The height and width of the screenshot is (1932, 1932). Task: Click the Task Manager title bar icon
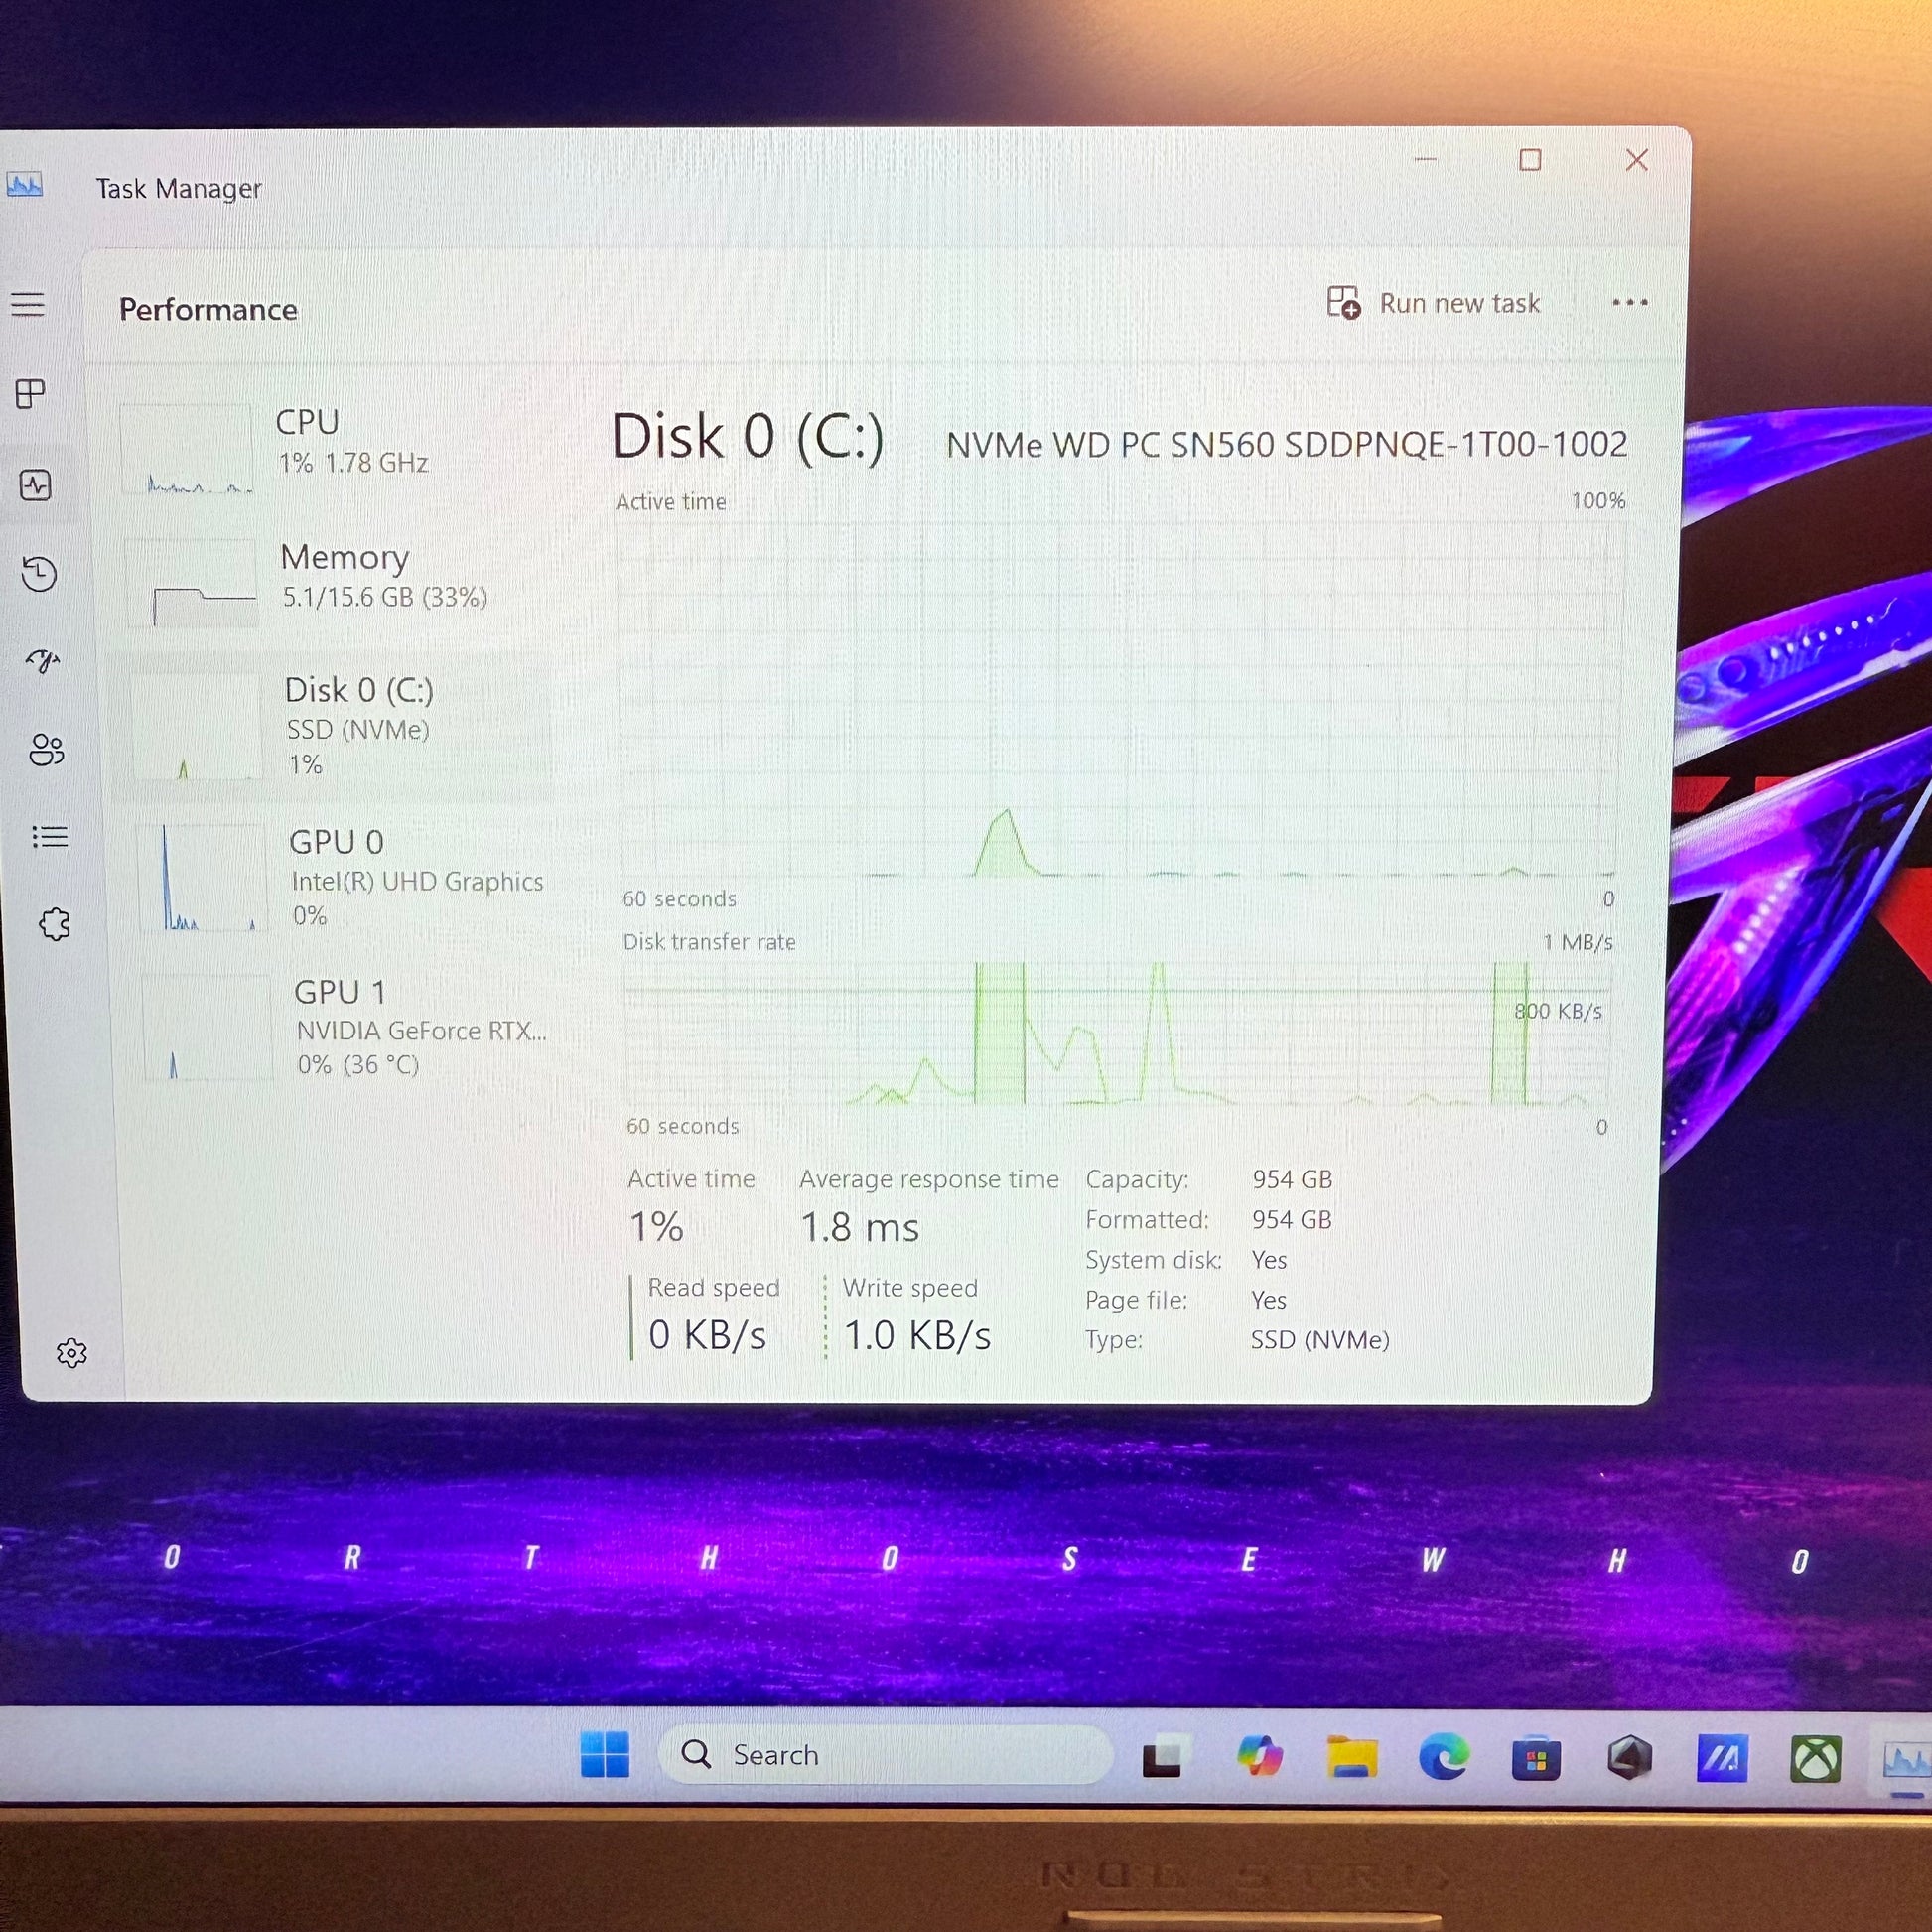(x=24, y=185)
